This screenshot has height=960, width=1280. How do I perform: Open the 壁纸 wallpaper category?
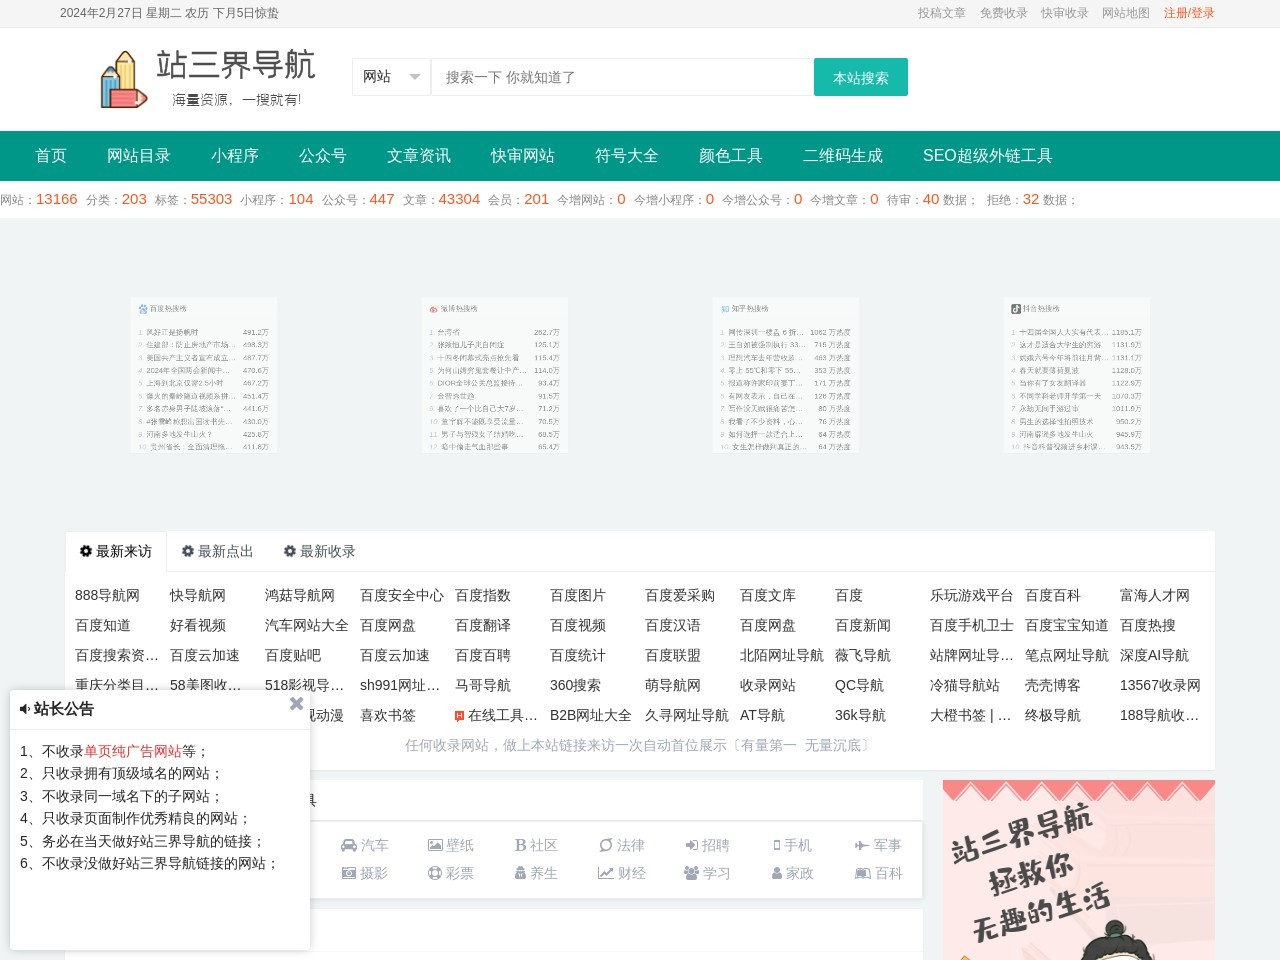pos(450,845)
